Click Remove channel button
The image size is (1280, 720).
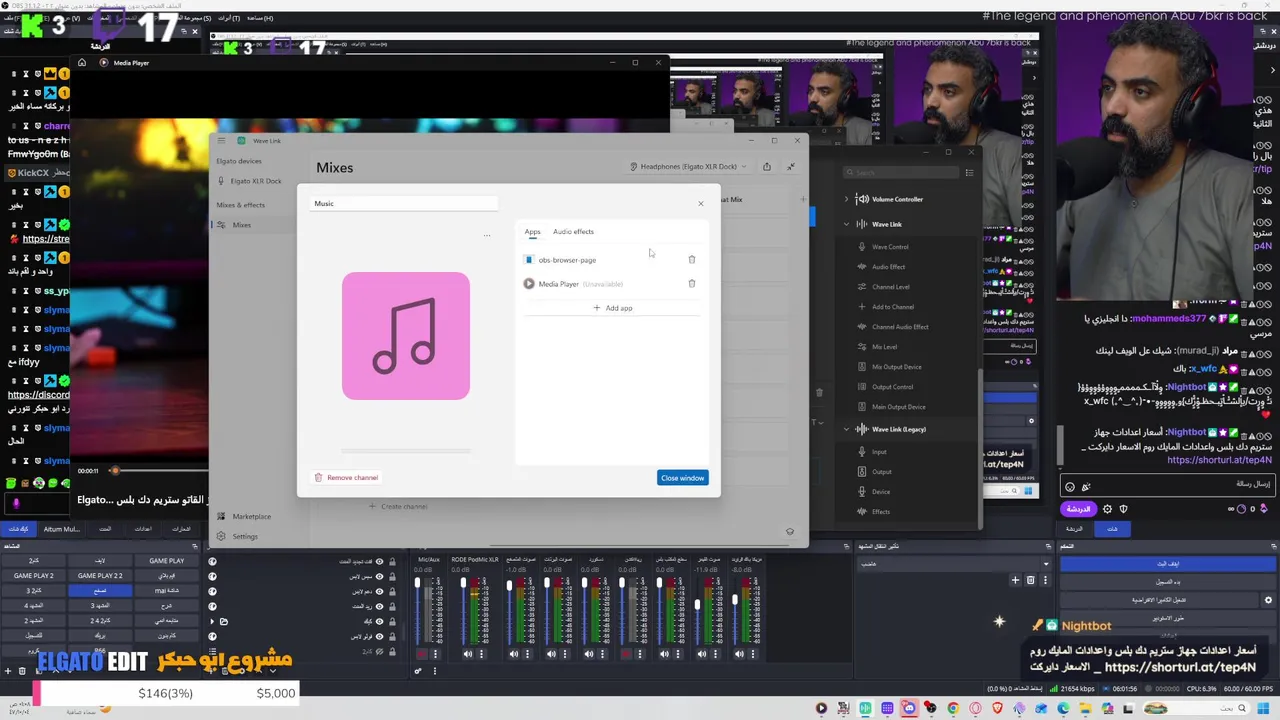(x=346, y=478)
